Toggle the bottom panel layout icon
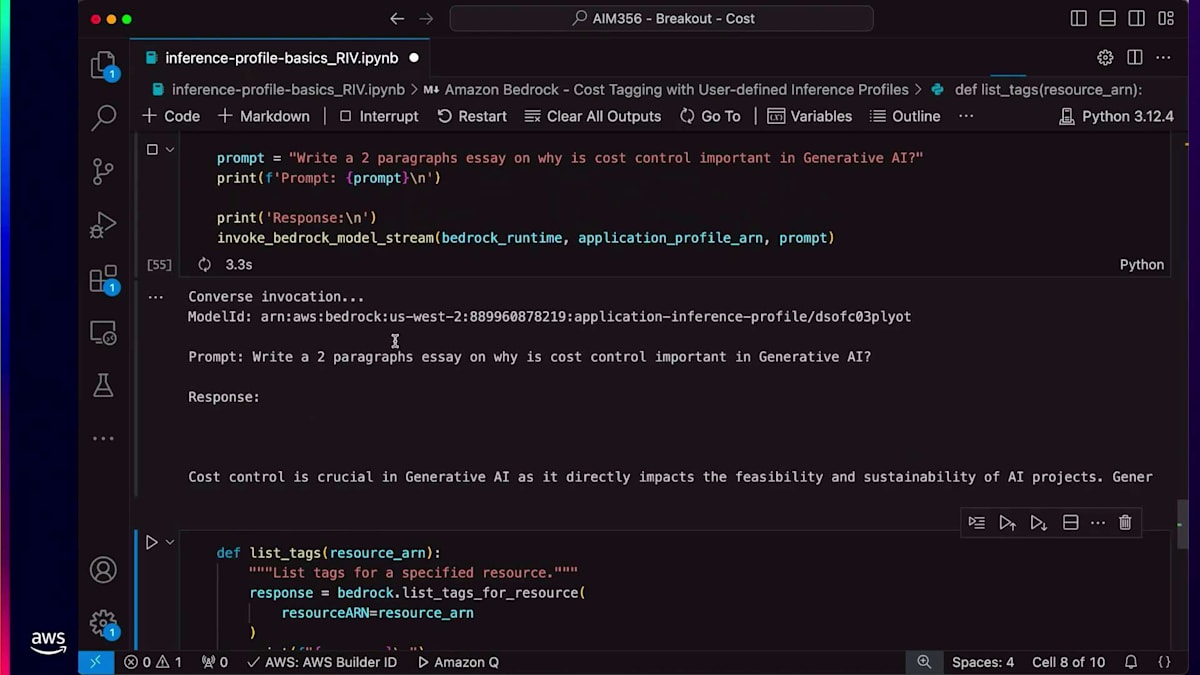This screenshot has width=1200, height=675. point(1108,18)
